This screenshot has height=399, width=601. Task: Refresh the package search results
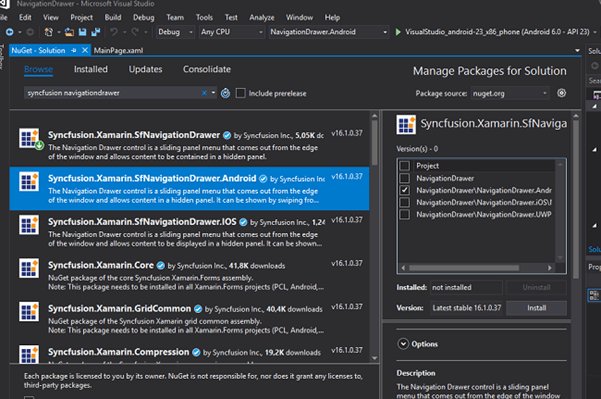[225, 93]
